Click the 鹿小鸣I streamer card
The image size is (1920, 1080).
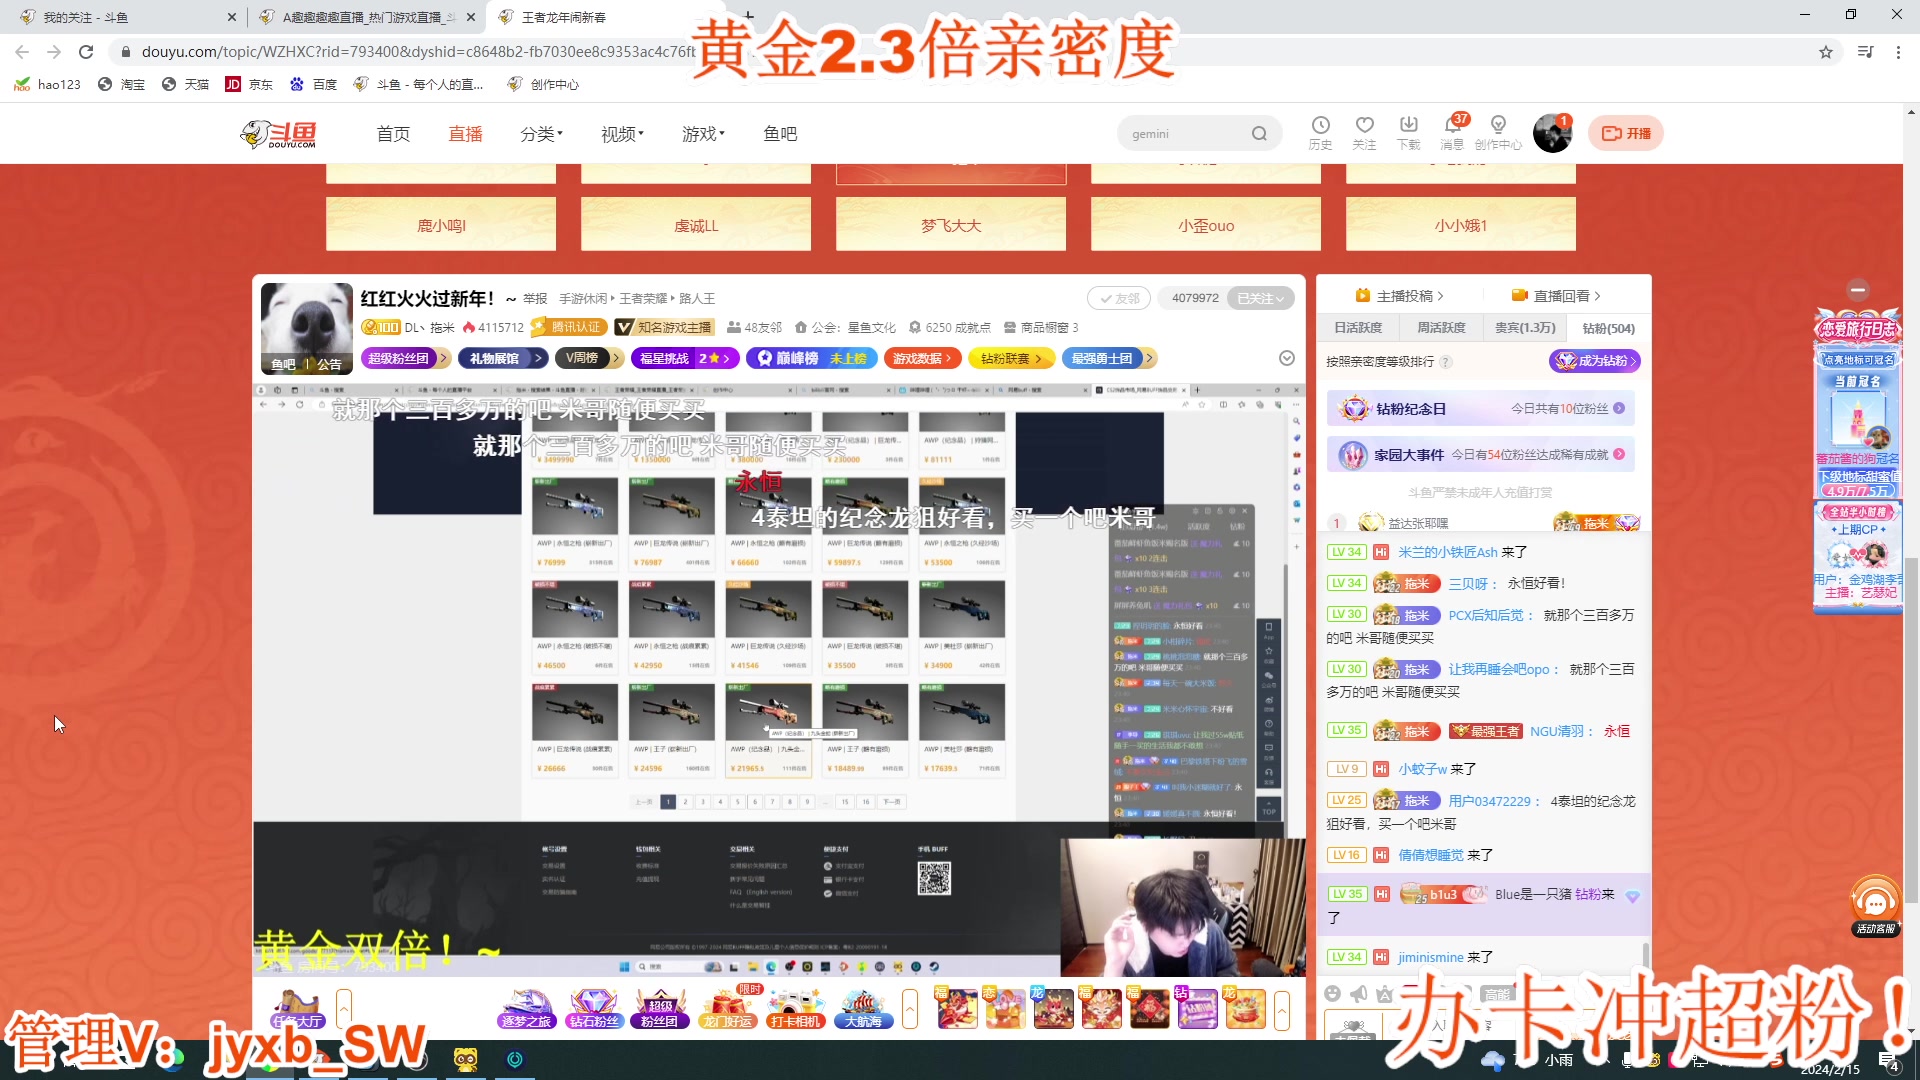point(441,224)
